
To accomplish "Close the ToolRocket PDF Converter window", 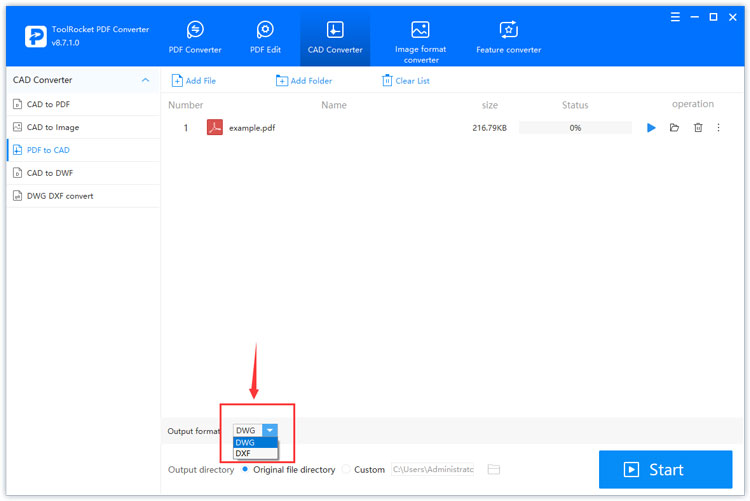I will pos(732,17).
